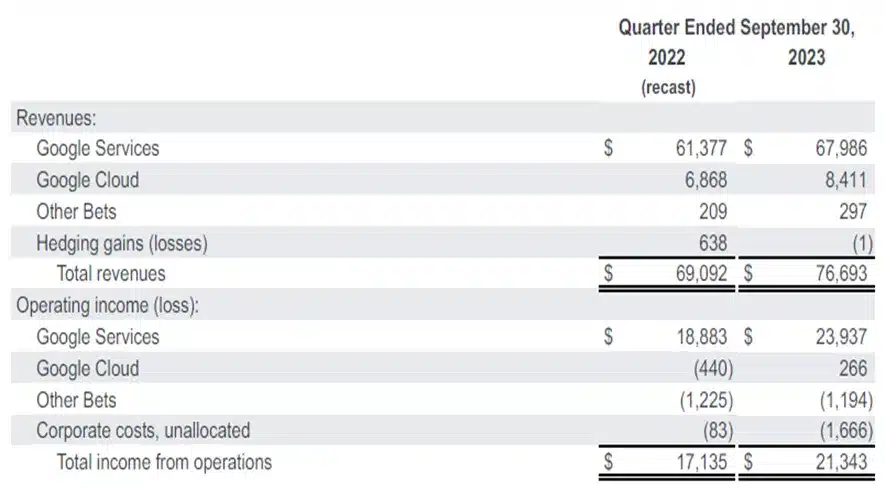The height and width of the screenshot is (488, 886).
Task: Click the 2022 Total revenues value 69,092
Action: point(701,273)
